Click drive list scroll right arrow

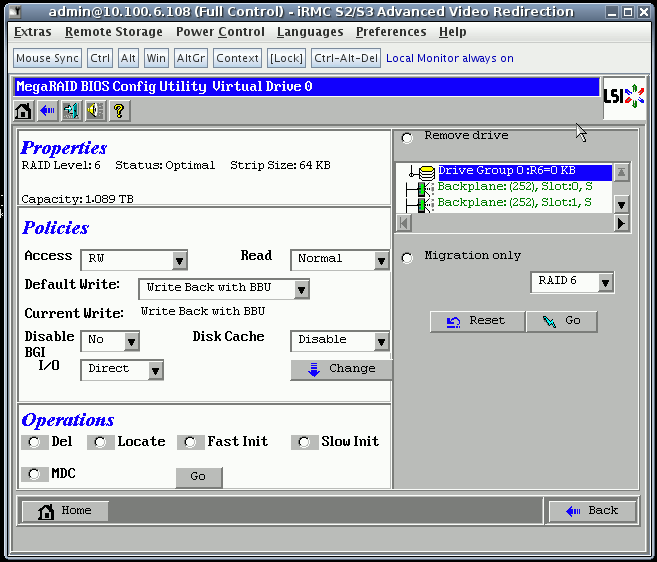tap(621, 223)
